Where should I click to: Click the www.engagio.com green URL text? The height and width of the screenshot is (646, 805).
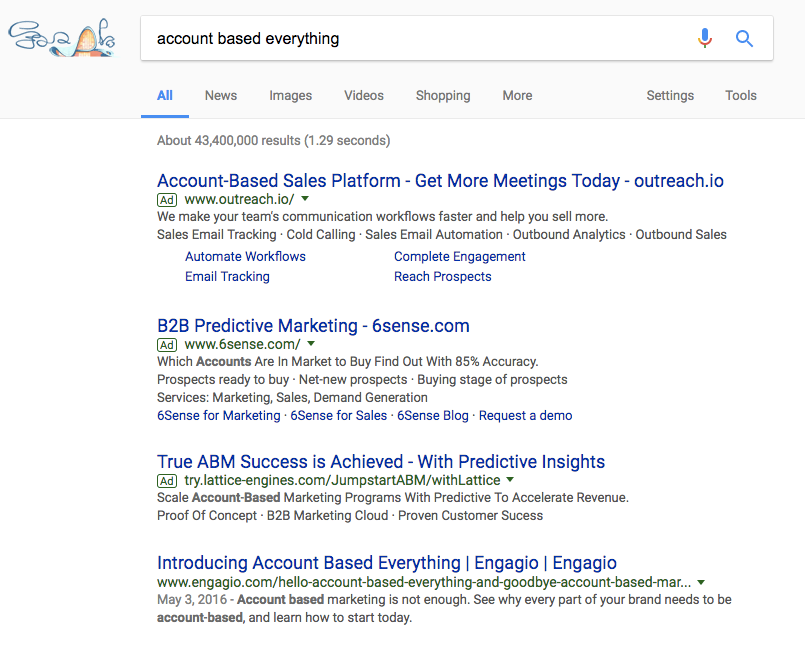click(x=424, y=582)
